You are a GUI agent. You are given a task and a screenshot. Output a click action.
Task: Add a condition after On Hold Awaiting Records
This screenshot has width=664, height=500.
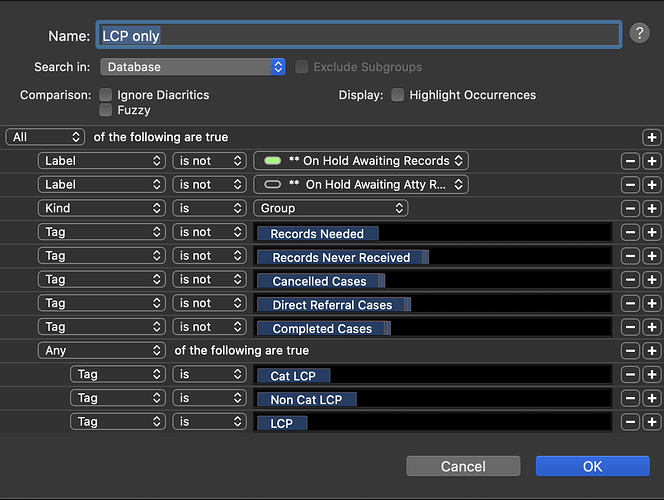652,161
